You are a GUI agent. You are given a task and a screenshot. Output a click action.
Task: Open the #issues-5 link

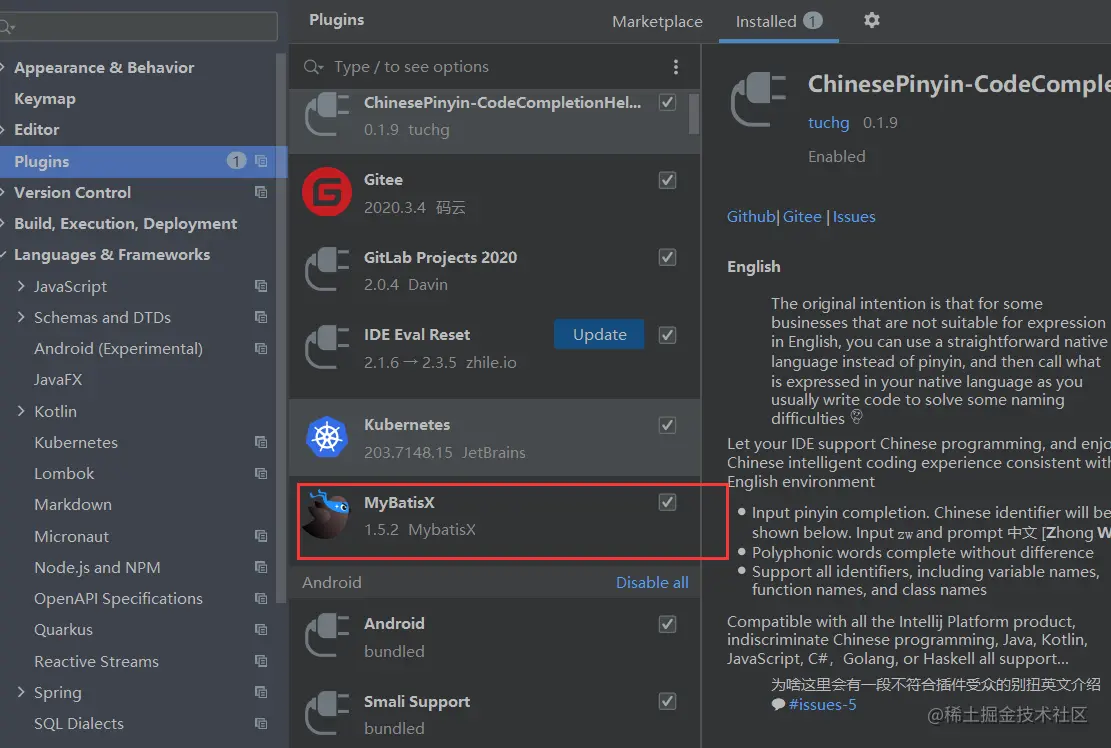822,705
